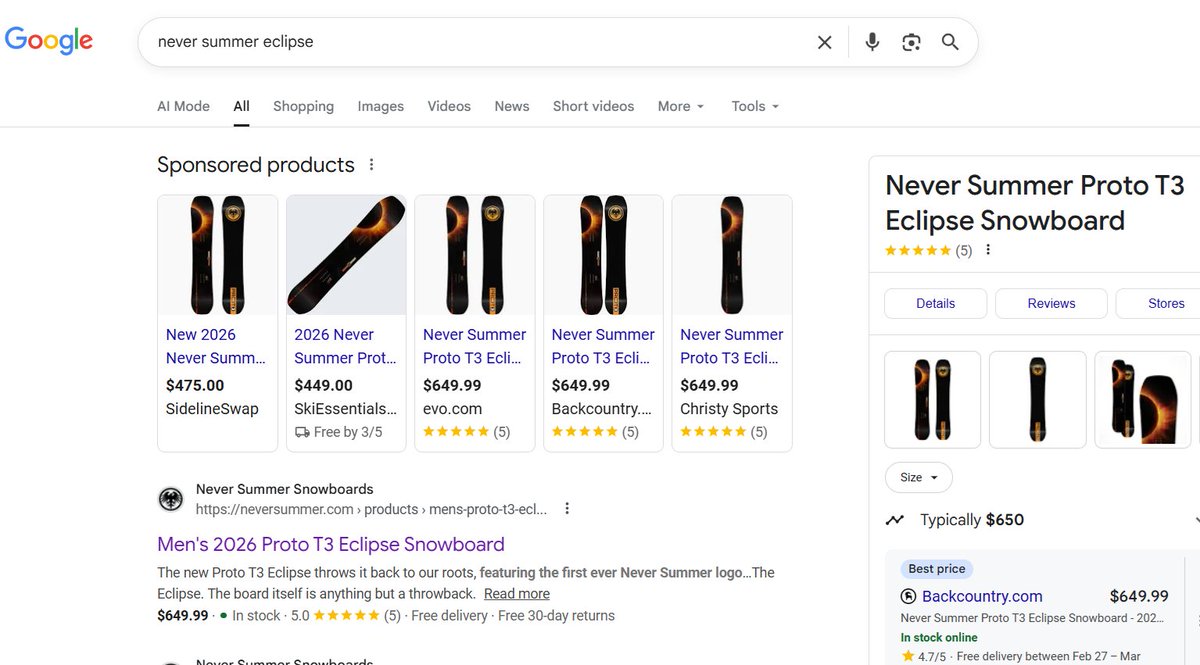Open the Size dropdown in product panel
1200x665 pixels.
(x=919, y=477)
